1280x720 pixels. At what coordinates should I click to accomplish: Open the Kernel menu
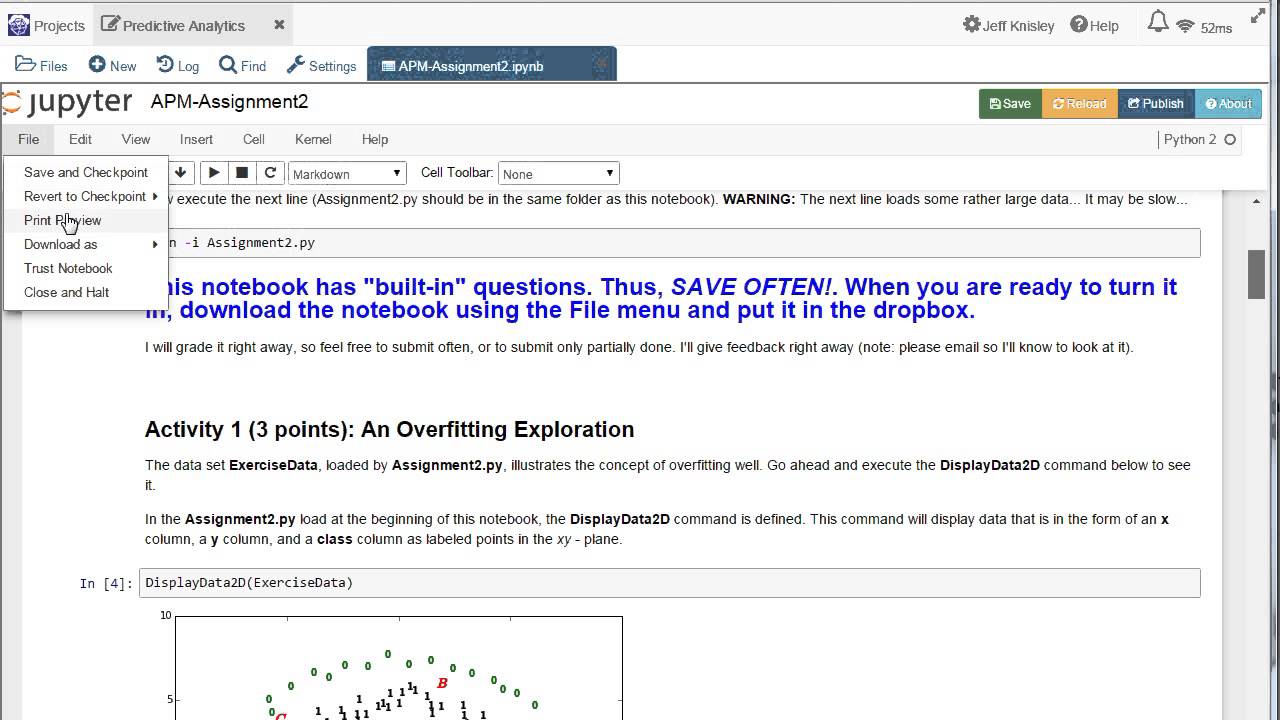[313, 139]
